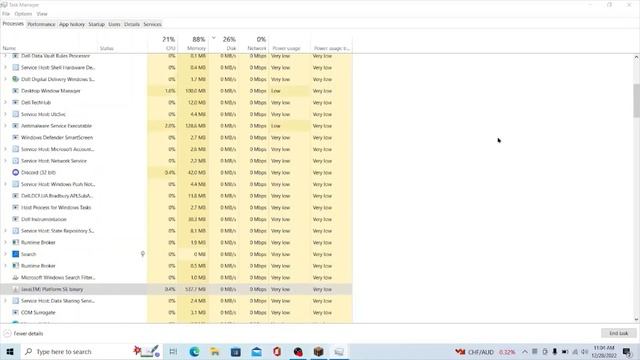Image resolution: width=640 pixels, height=360 pixels.
Task: Click the Discord (32 bit) process icon
Action: (x=16, y=173)
